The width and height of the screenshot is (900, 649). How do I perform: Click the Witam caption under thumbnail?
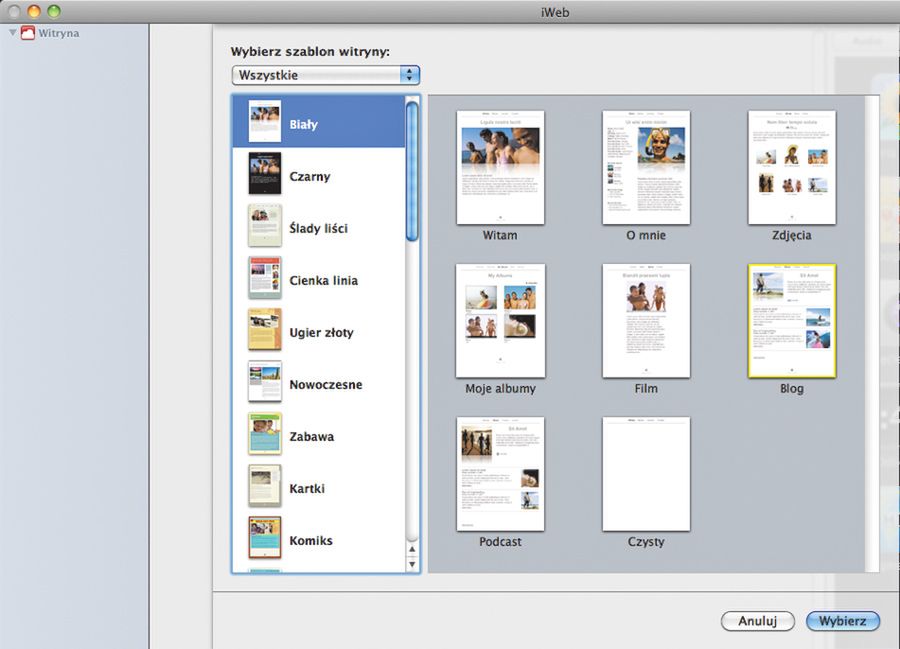coord(500,235)
